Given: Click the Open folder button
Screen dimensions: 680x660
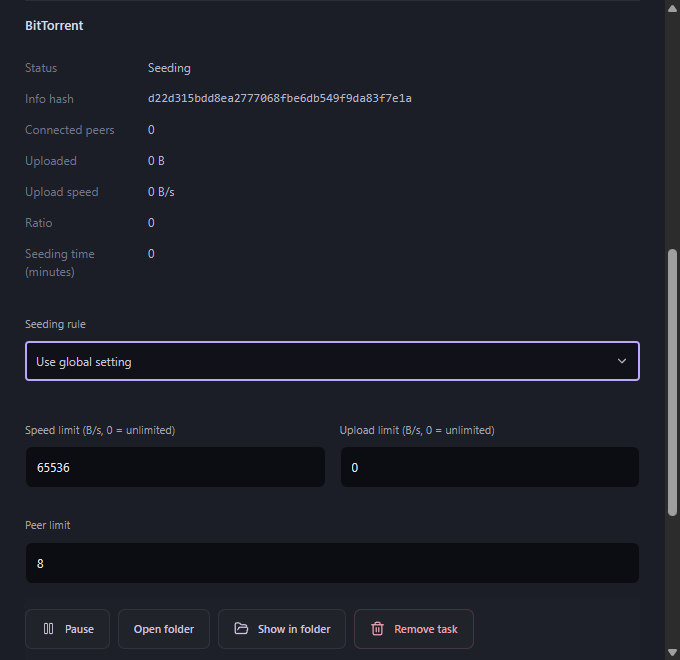Looking at the screenshot, I should (164, 629).
